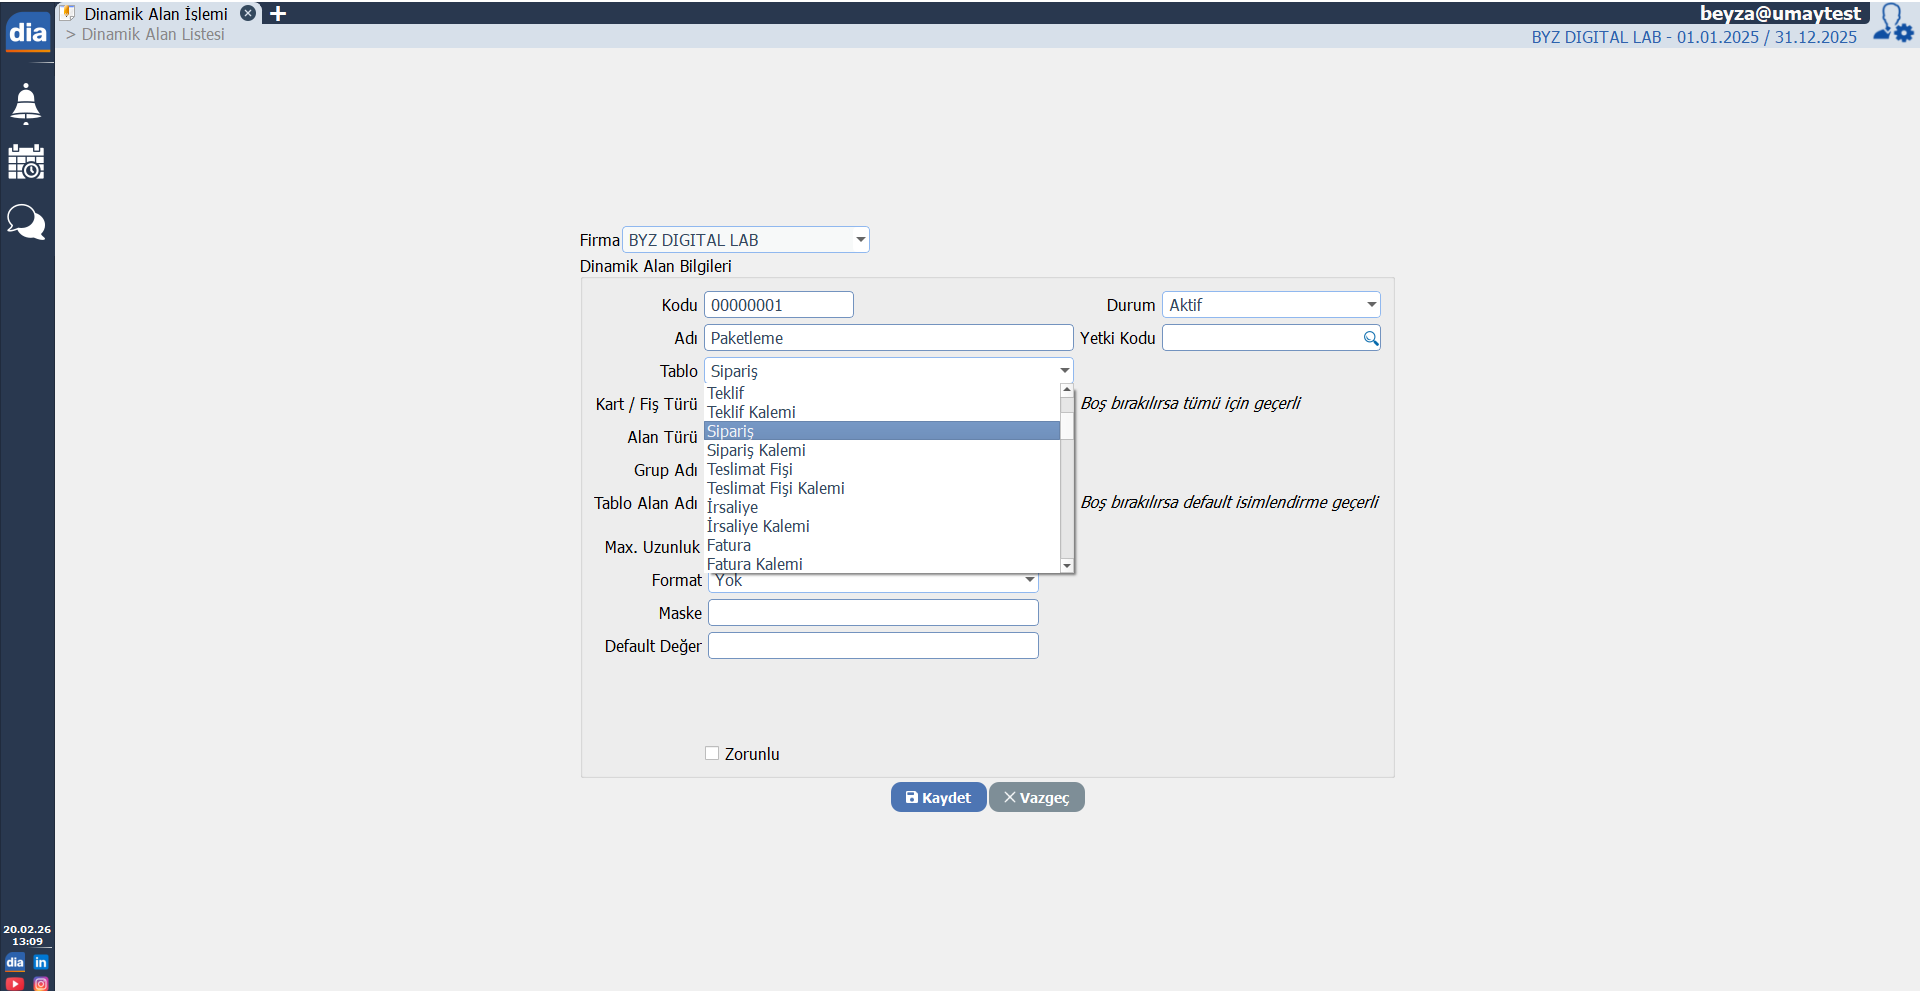Viewport: 1920px width, 991px height.
Task: Open the calendar scheduler icon
Action: coord(26,162)
